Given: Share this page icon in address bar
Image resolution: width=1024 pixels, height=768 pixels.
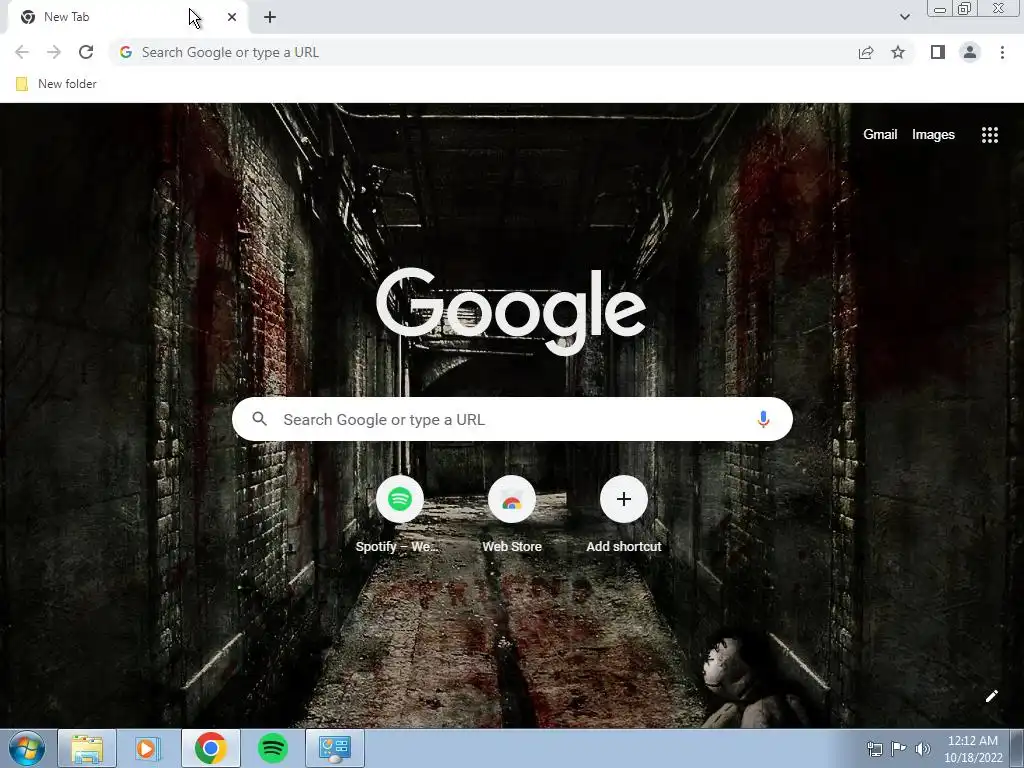Looking at the screenshot, I should pos(866,52).
